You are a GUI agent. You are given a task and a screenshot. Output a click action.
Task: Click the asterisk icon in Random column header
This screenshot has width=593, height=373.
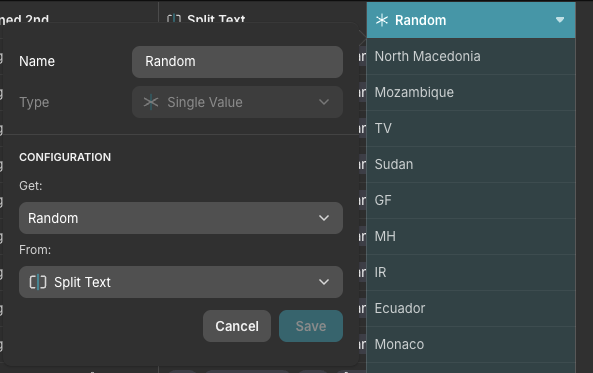pos(382,20)
